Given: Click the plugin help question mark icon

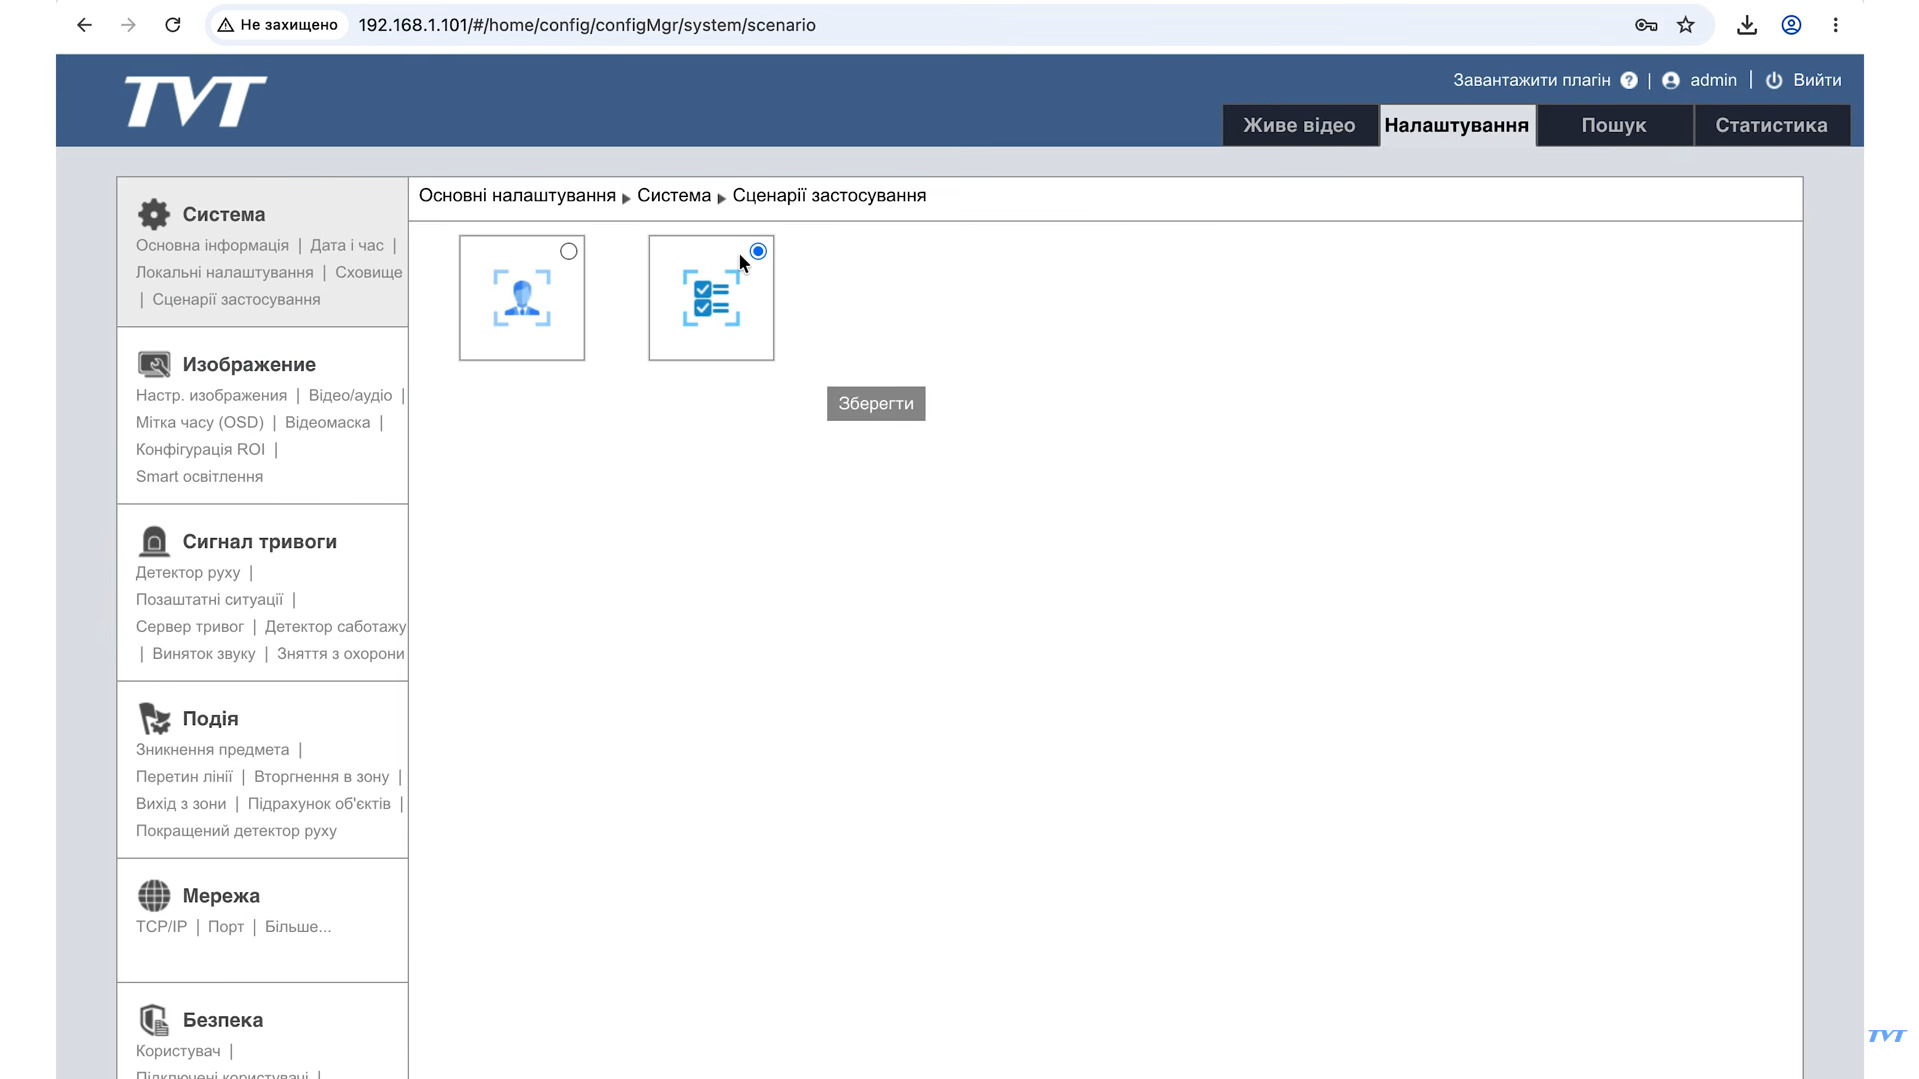Looking at the screenshot, I should 1629,80.
